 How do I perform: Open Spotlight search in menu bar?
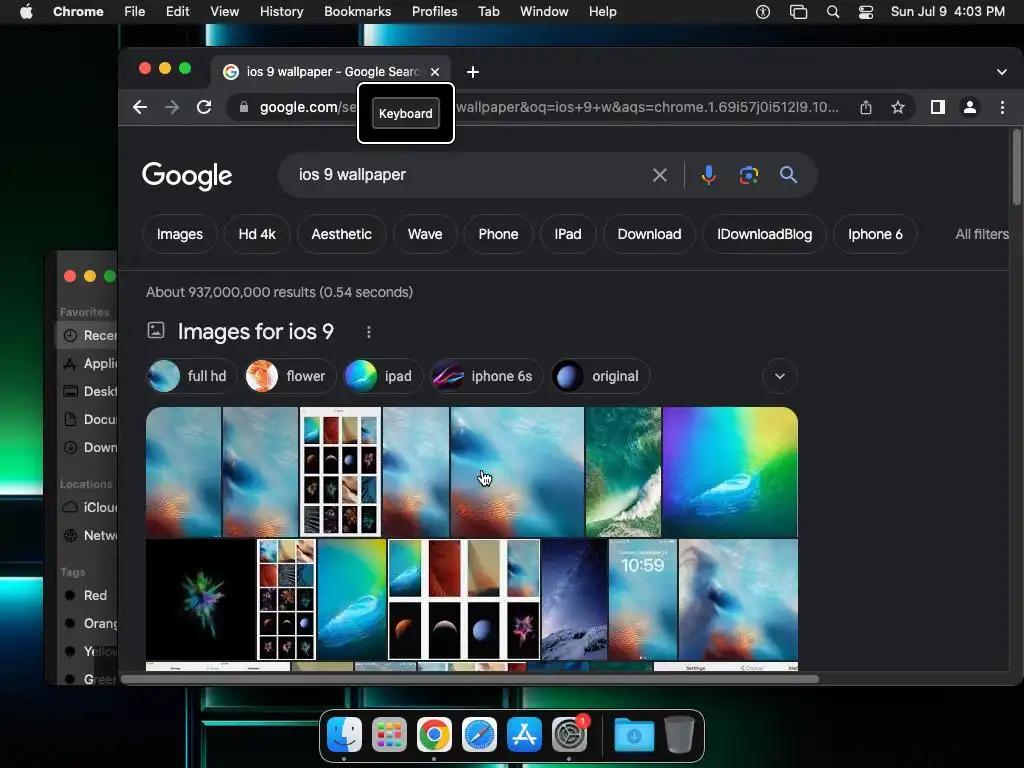pos(833,12)
